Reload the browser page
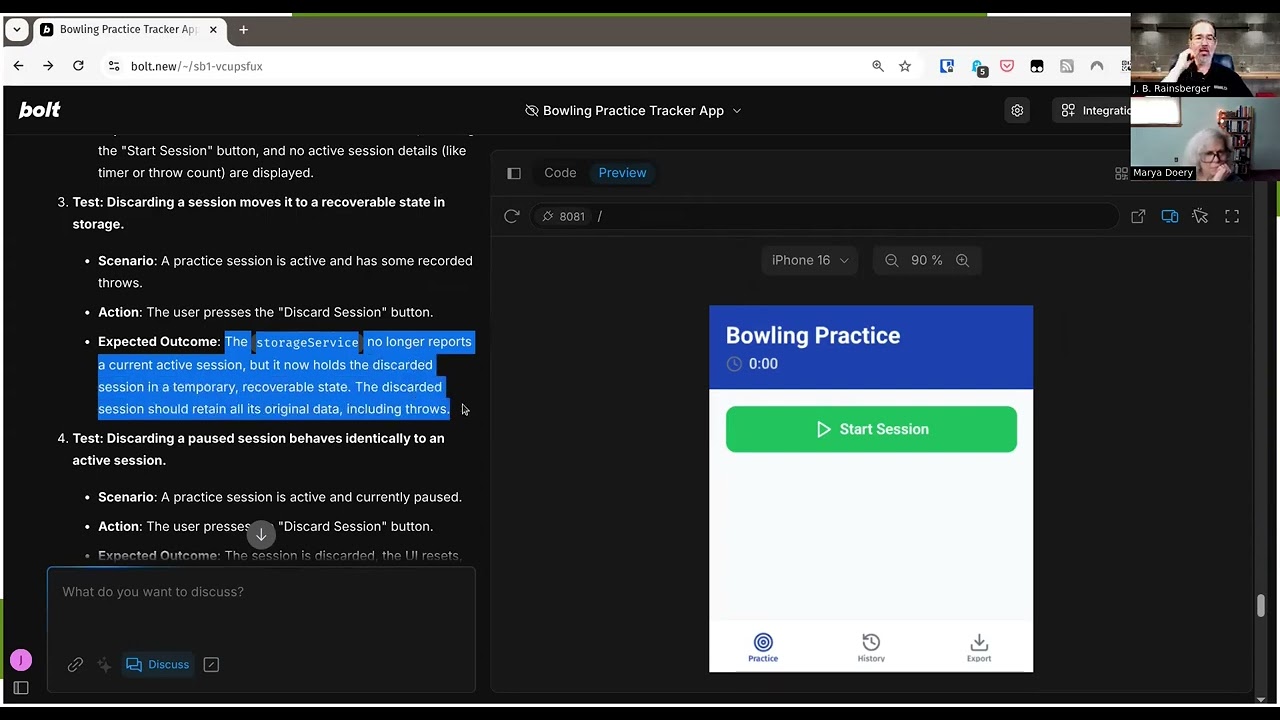Image resolution: width=1280 pixels, height=720 pixels. click(78, 66)
